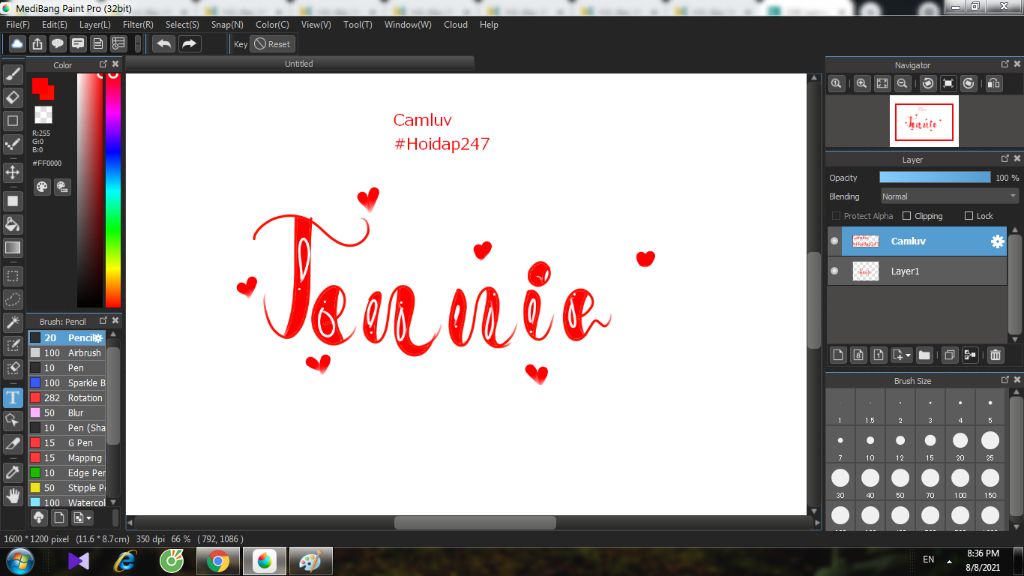The height and width of the screenshot is (576, 1024).
Task: Open the Select menu
Action: point(182,25)
